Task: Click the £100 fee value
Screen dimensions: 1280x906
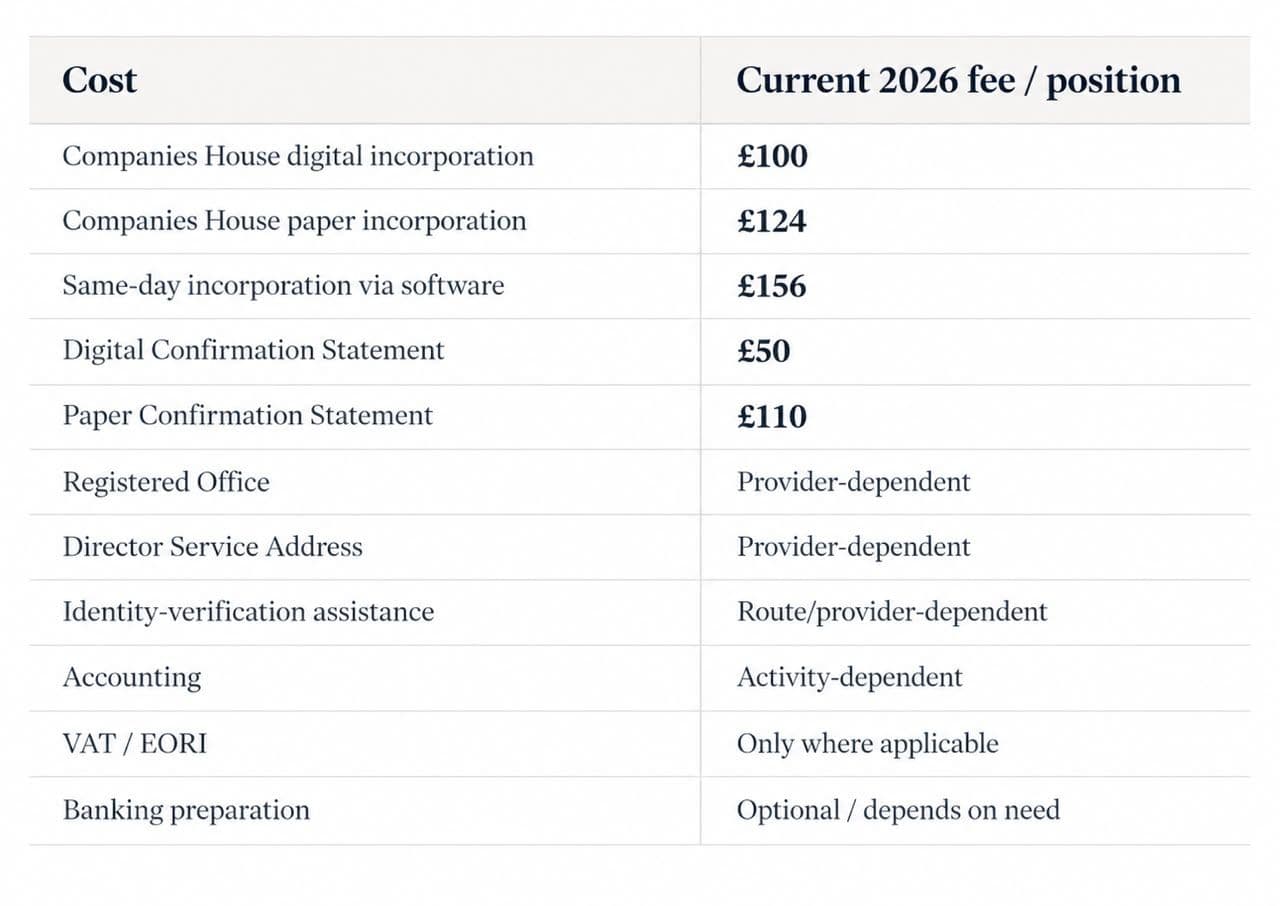Action: (772, 156)
